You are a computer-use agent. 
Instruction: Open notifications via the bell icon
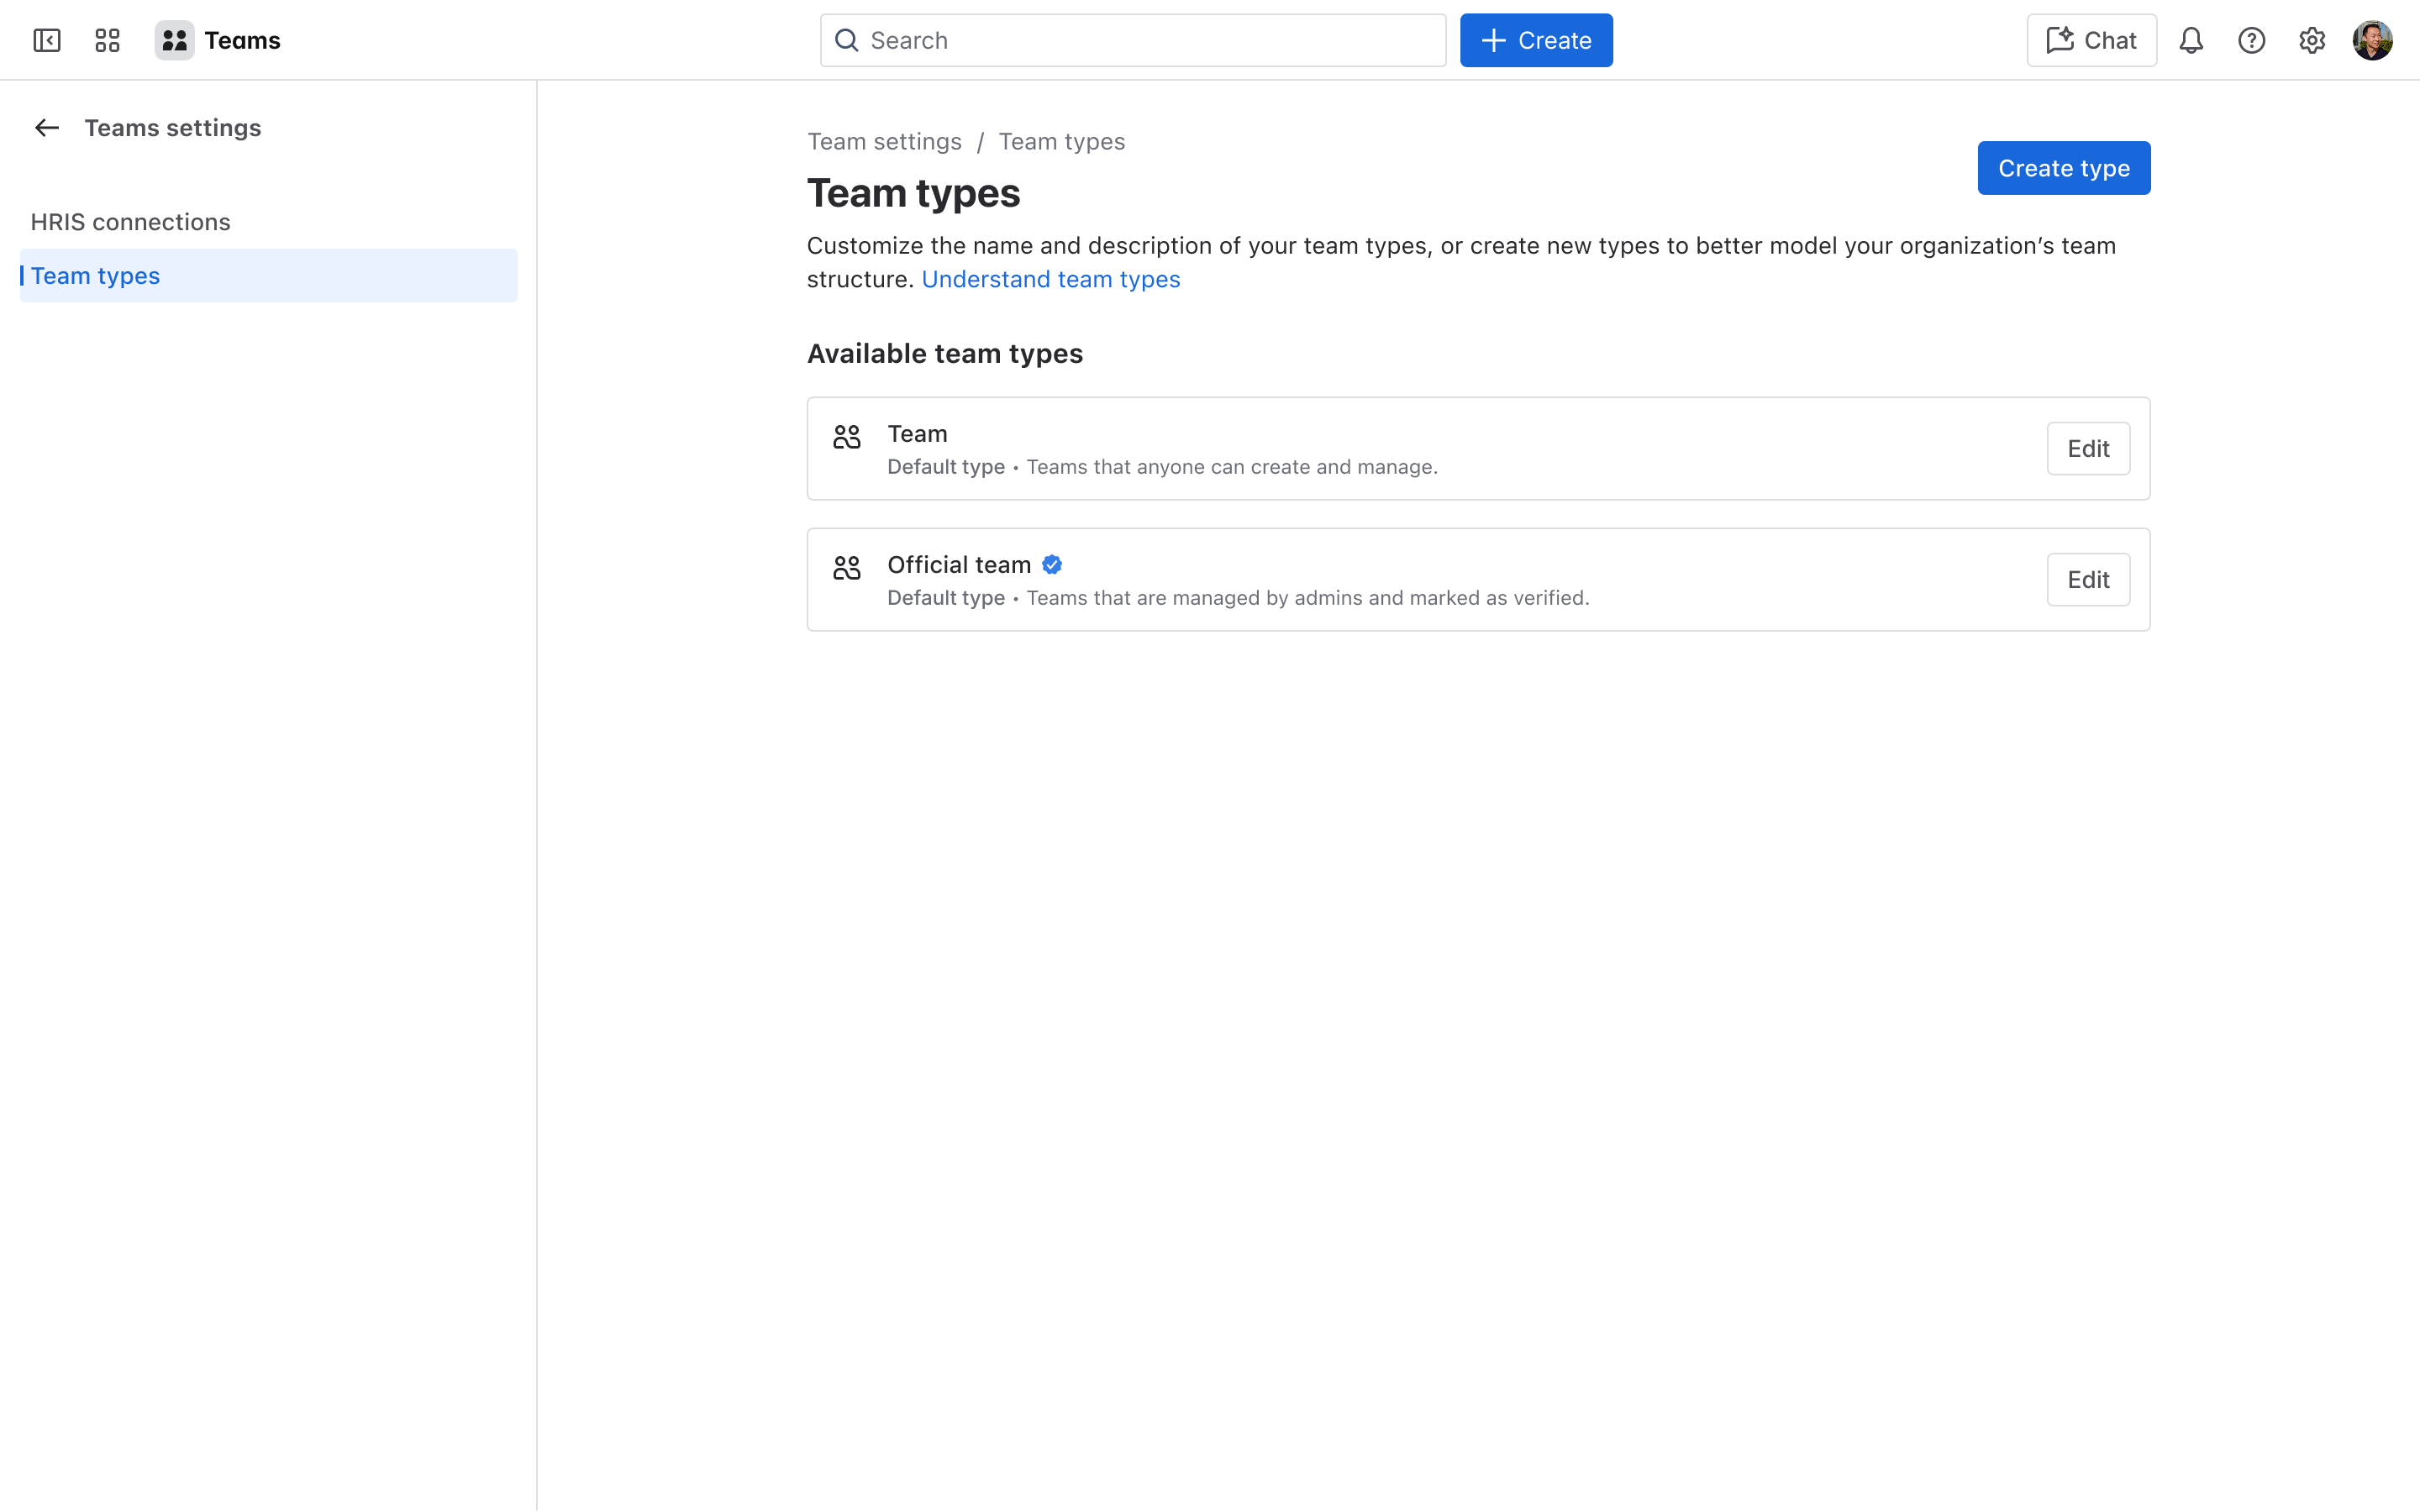(2191, 40)
